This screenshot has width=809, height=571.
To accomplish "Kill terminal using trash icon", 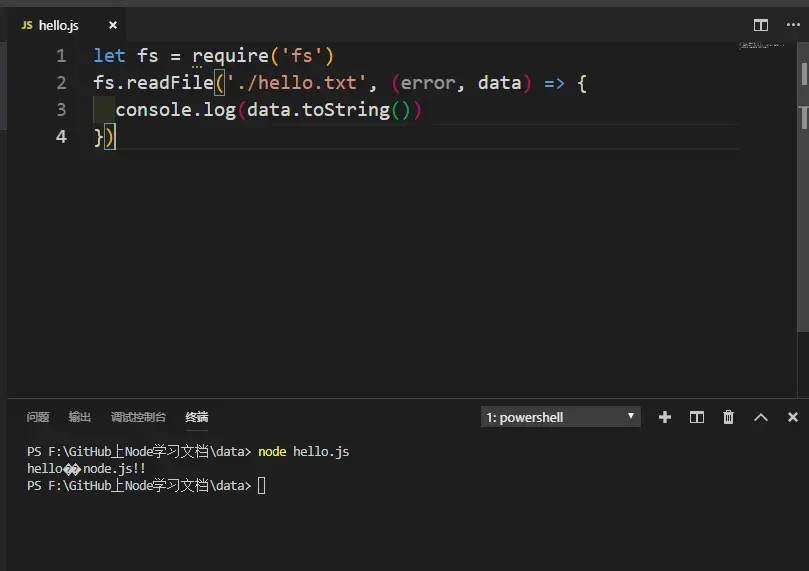I will 729,417.
